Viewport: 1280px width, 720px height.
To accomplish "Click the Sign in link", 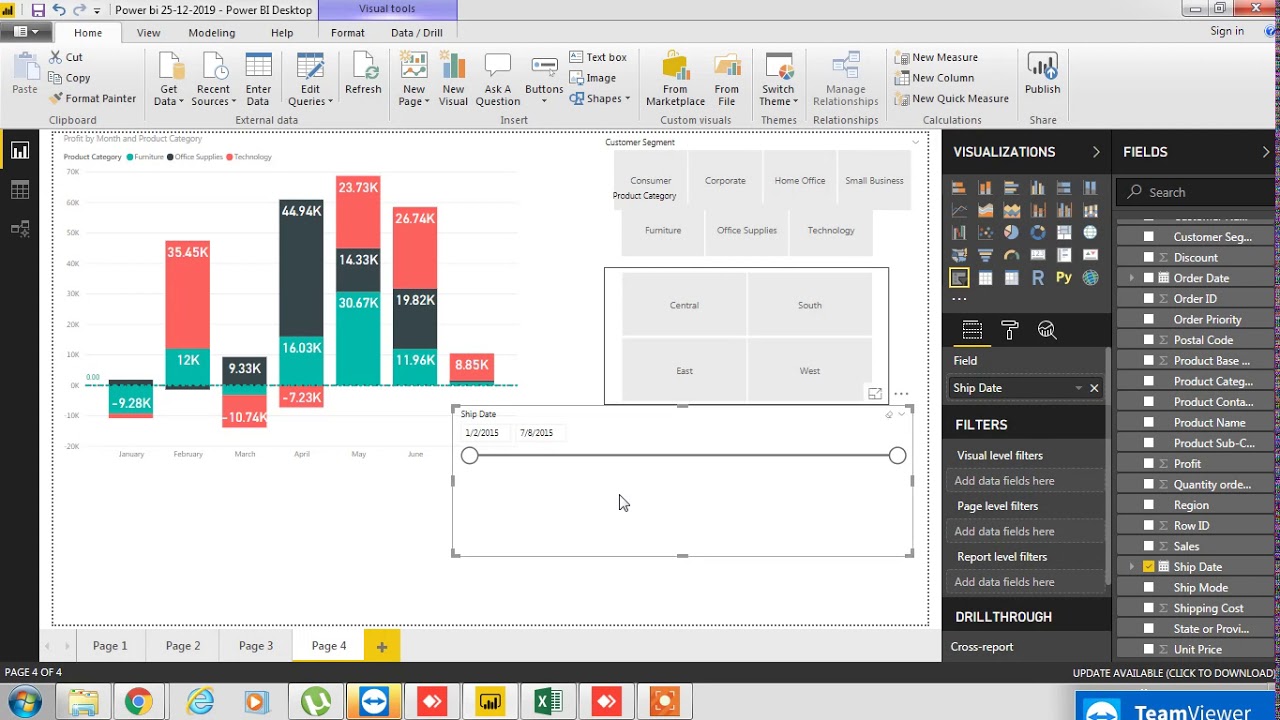I will click(1227, 31).
